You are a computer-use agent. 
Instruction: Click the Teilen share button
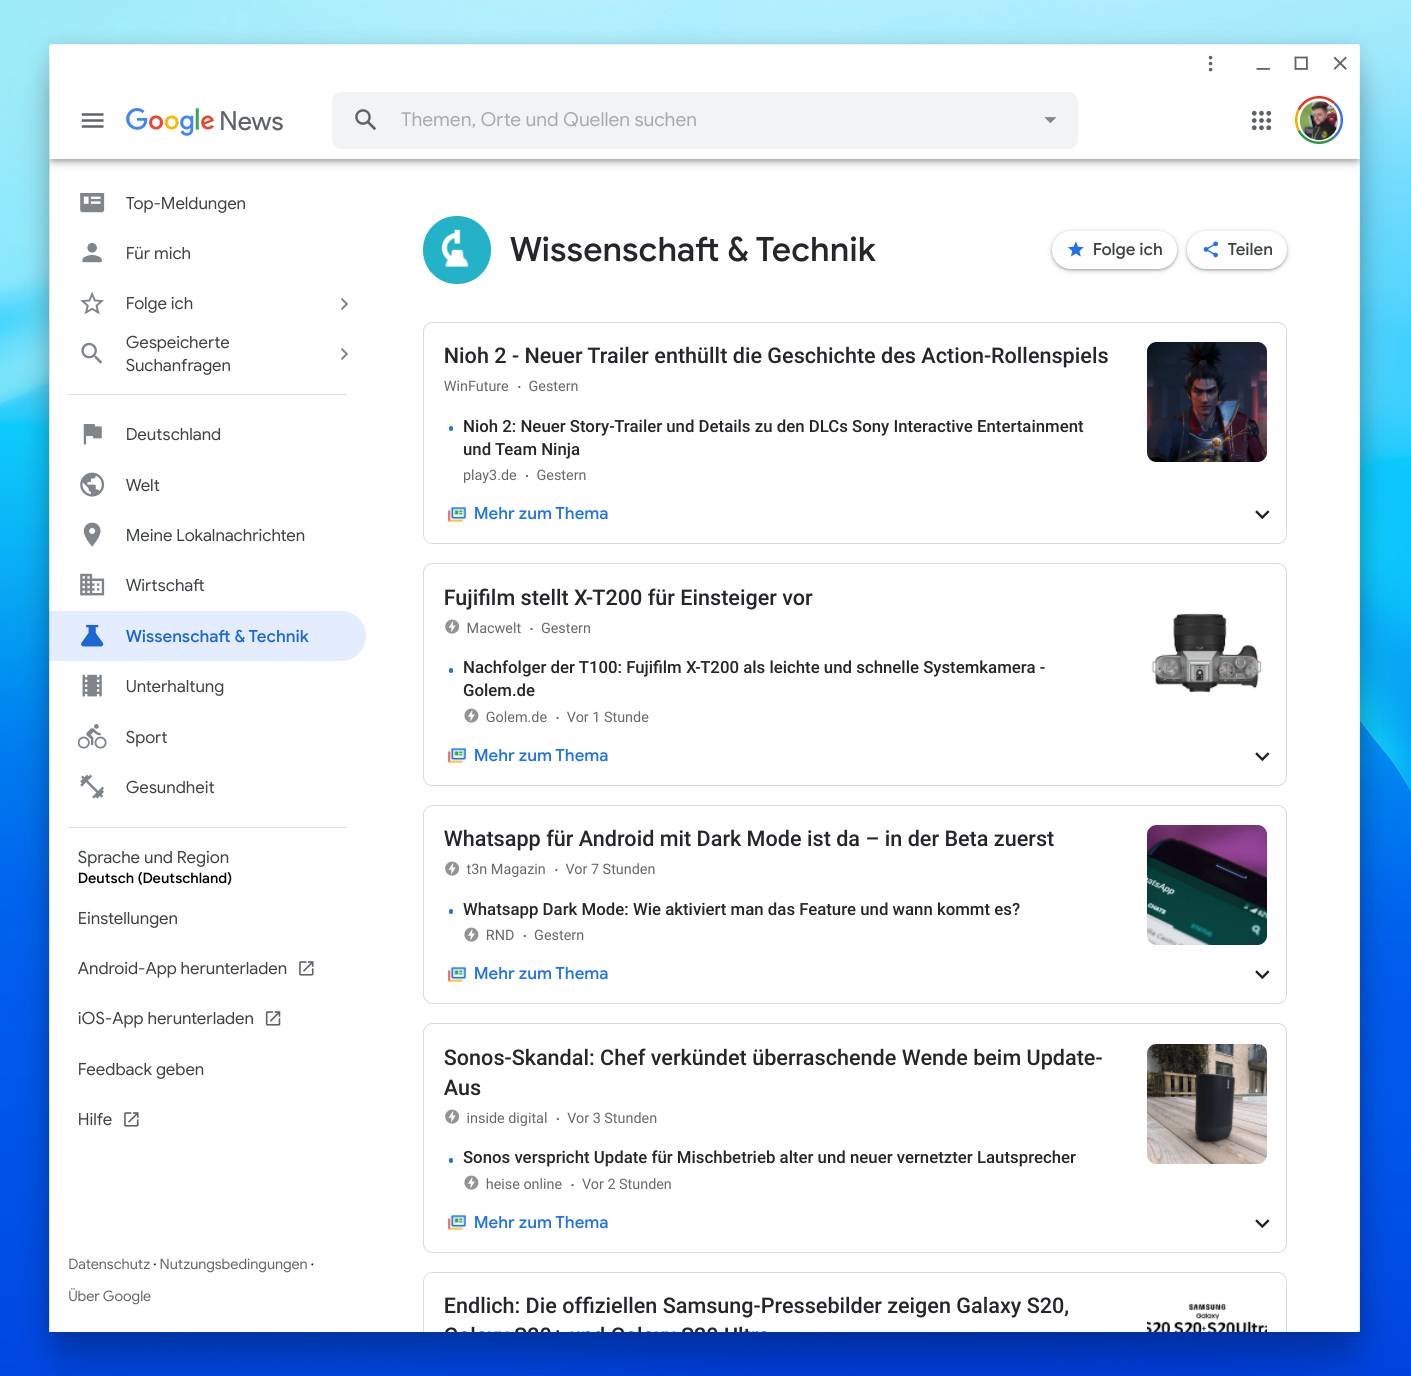(x=1237, y=250)
